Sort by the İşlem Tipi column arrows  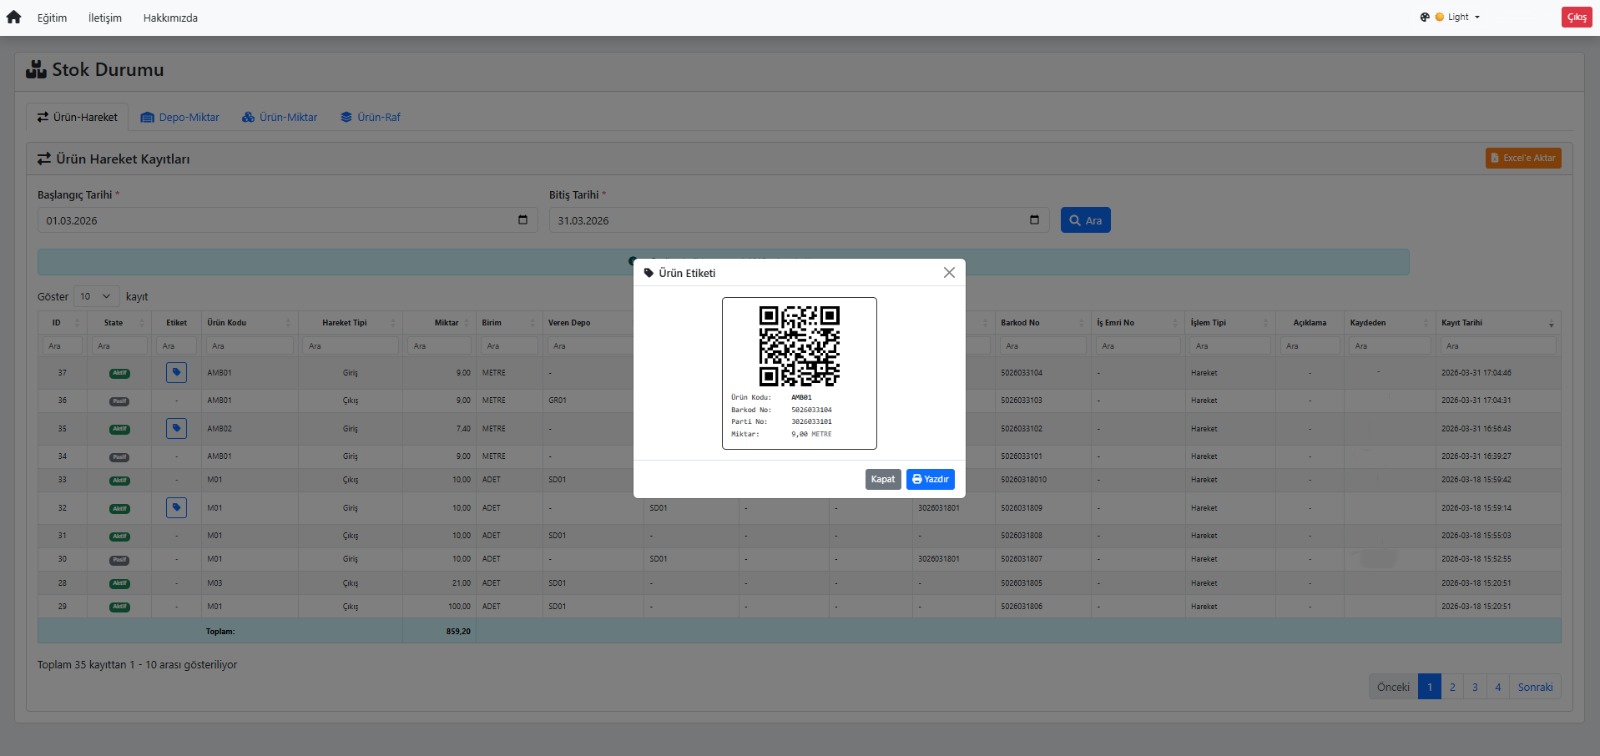(x=1266, y=323)
